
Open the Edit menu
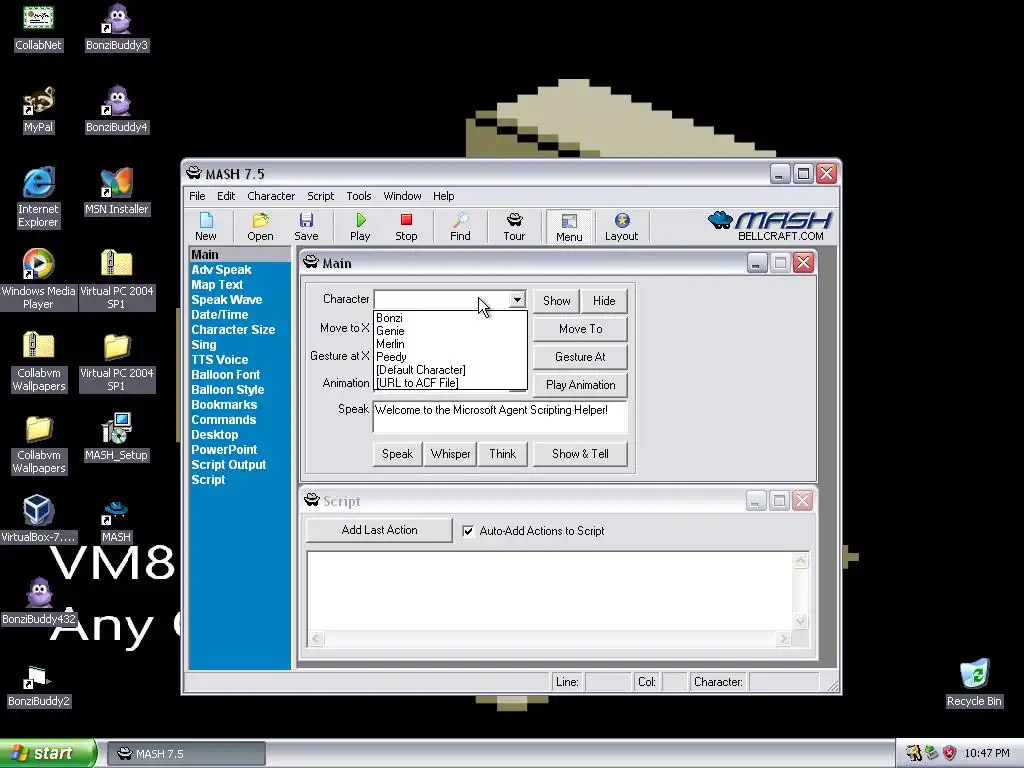tap(226, 196)
